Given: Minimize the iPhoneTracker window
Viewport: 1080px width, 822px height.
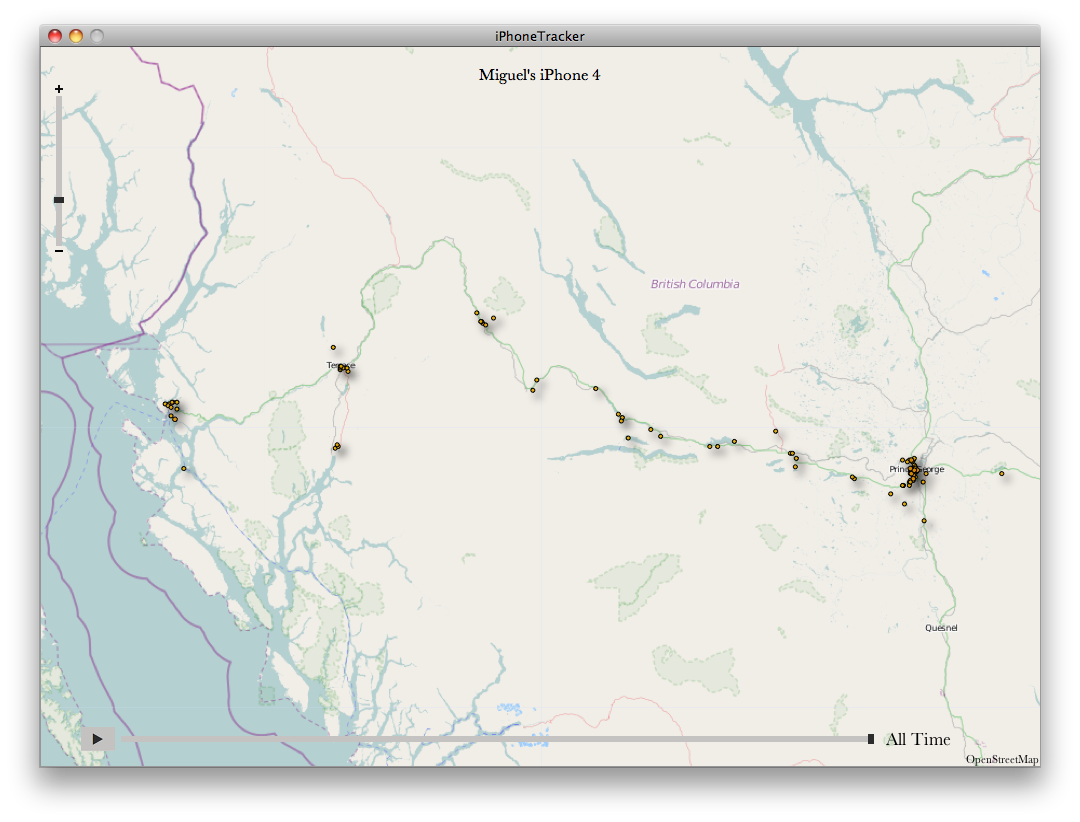Looking at the screenshot, I should 76,36.
